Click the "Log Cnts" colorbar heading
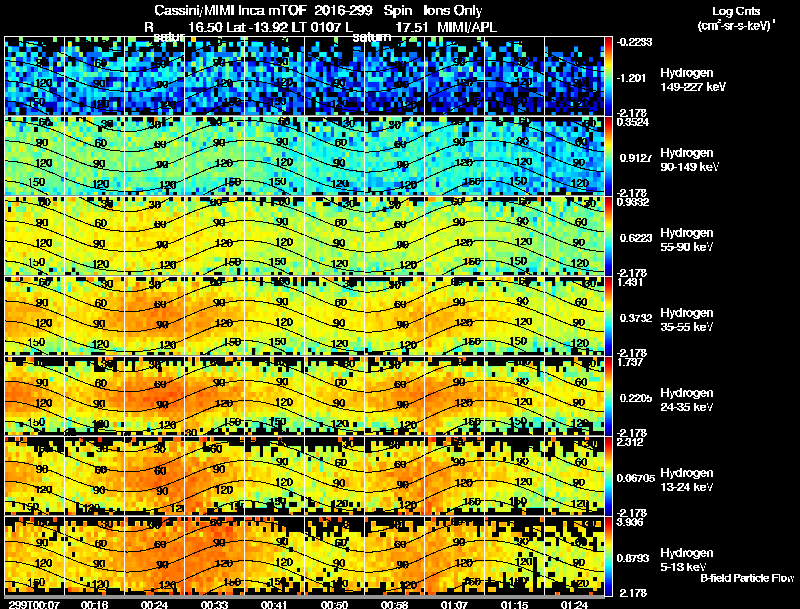Image resolution: width=800 pixels, height=609 pixels. click(x=736, y=11)
